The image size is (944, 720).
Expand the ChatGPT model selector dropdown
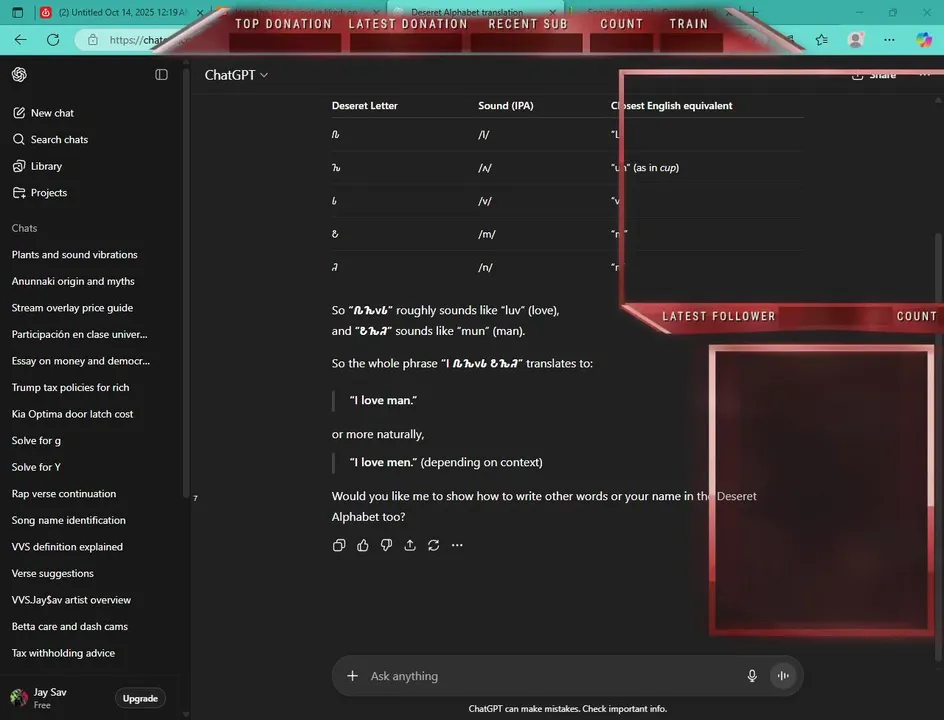(x=236, y=75)
